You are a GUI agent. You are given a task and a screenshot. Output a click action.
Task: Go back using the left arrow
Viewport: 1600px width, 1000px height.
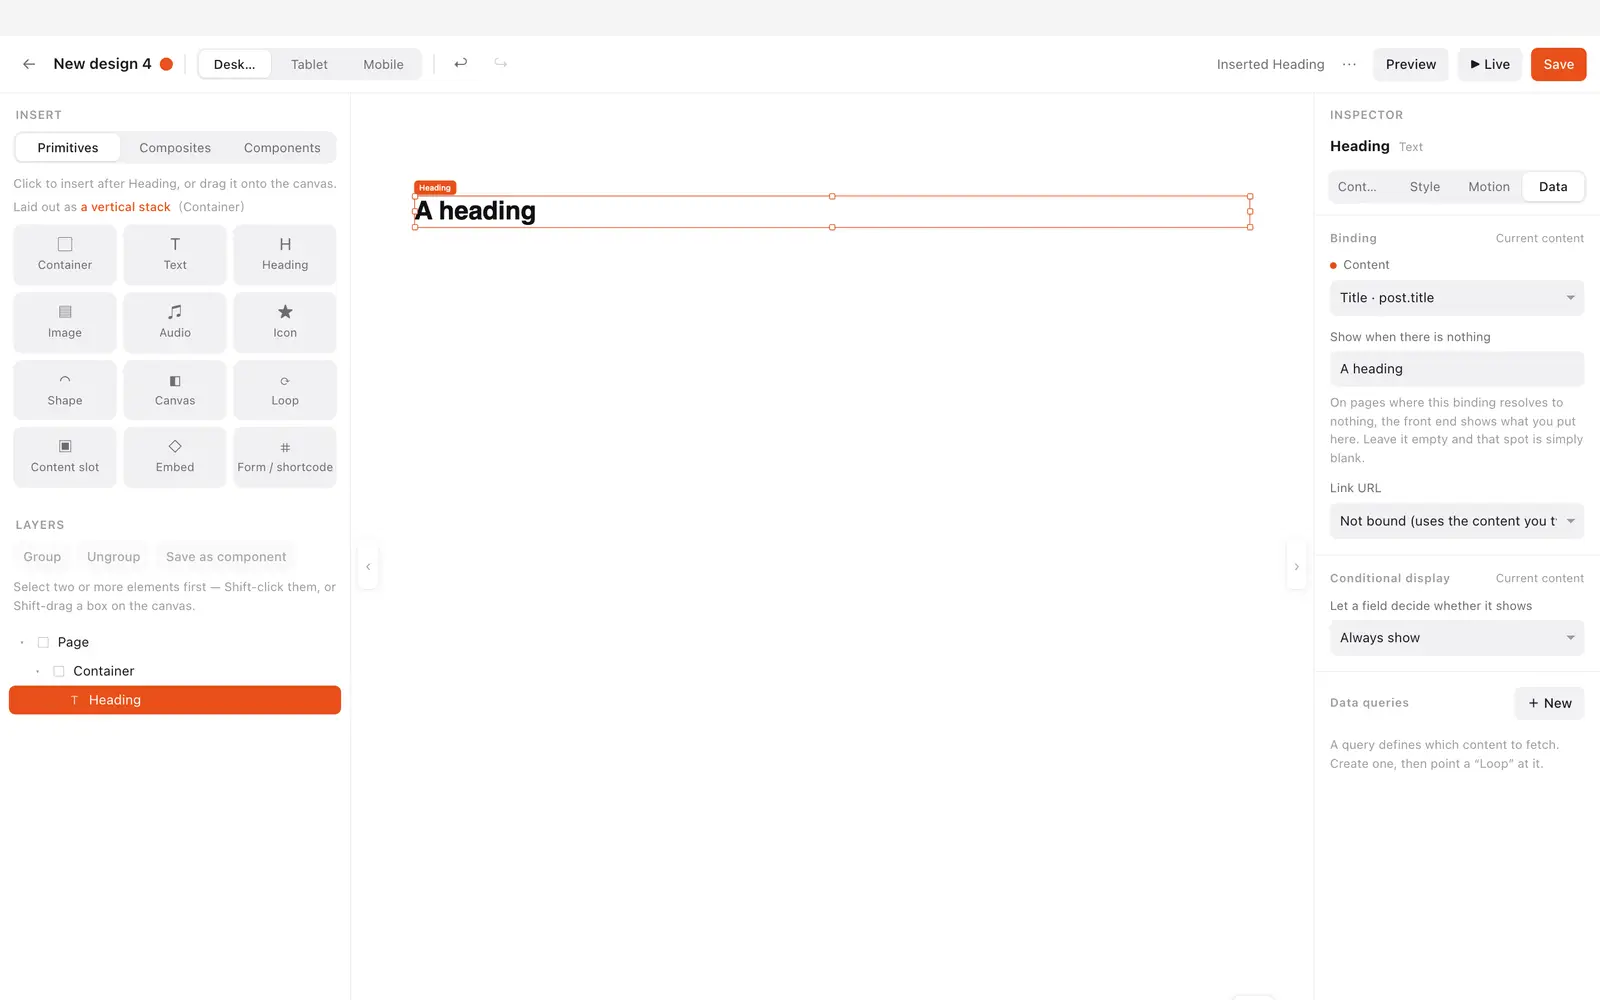pos(29,64)
